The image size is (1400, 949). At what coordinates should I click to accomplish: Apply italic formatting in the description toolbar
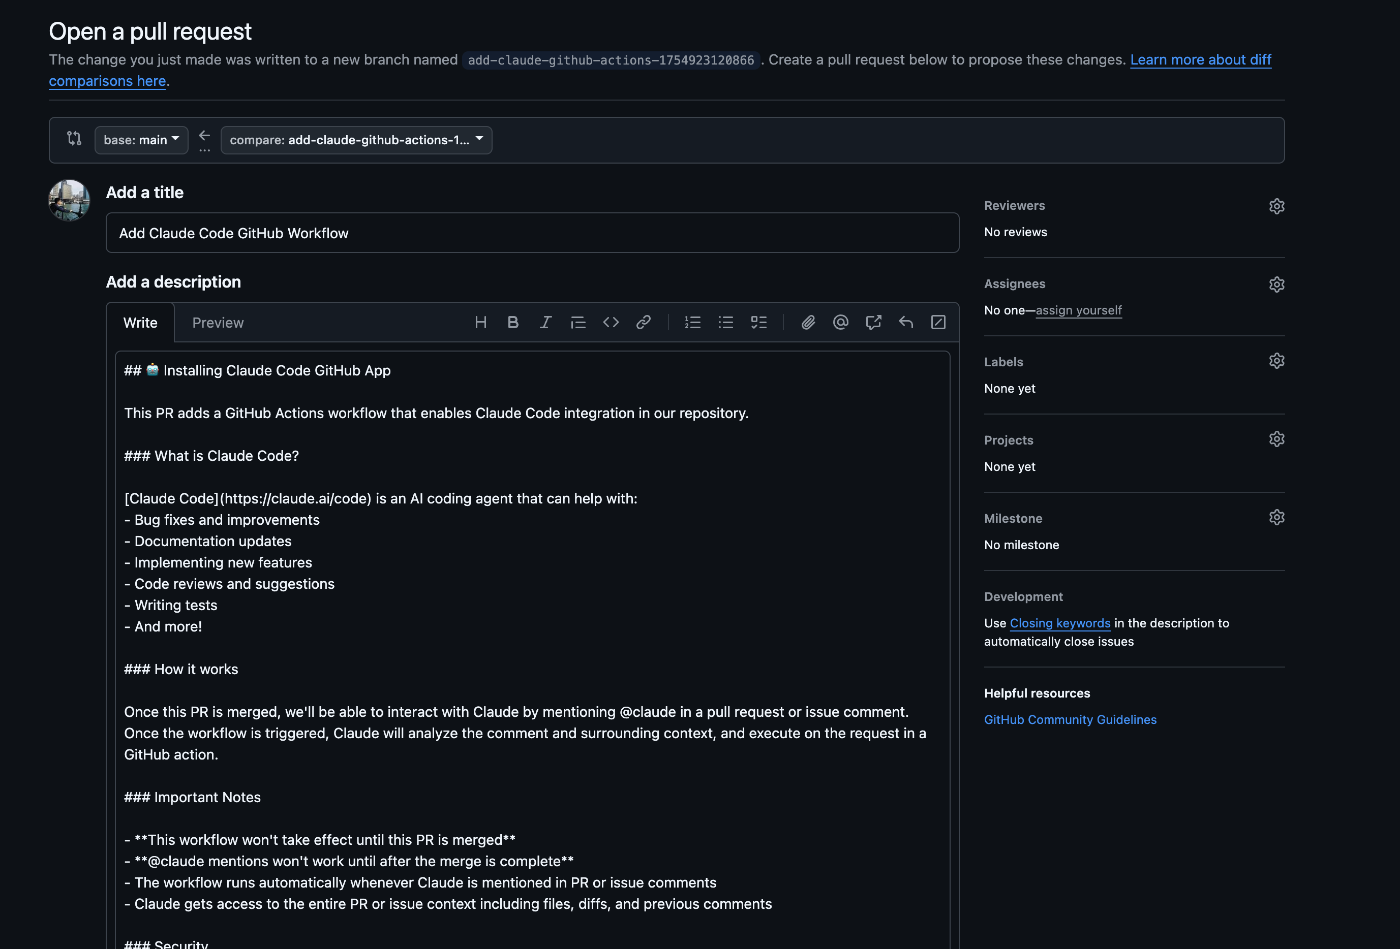coord(546,322)
